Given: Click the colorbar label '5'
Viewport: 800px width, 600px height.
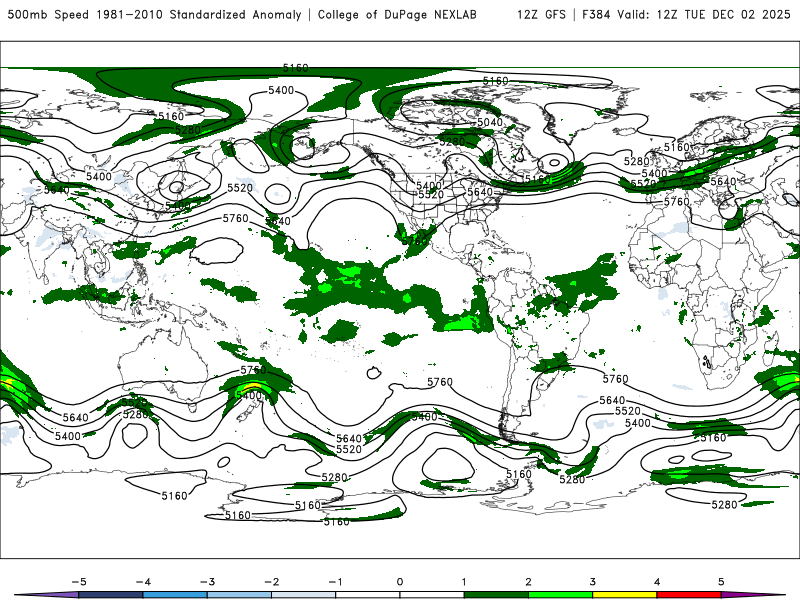Looking at the screenshot, I should 721,582.
